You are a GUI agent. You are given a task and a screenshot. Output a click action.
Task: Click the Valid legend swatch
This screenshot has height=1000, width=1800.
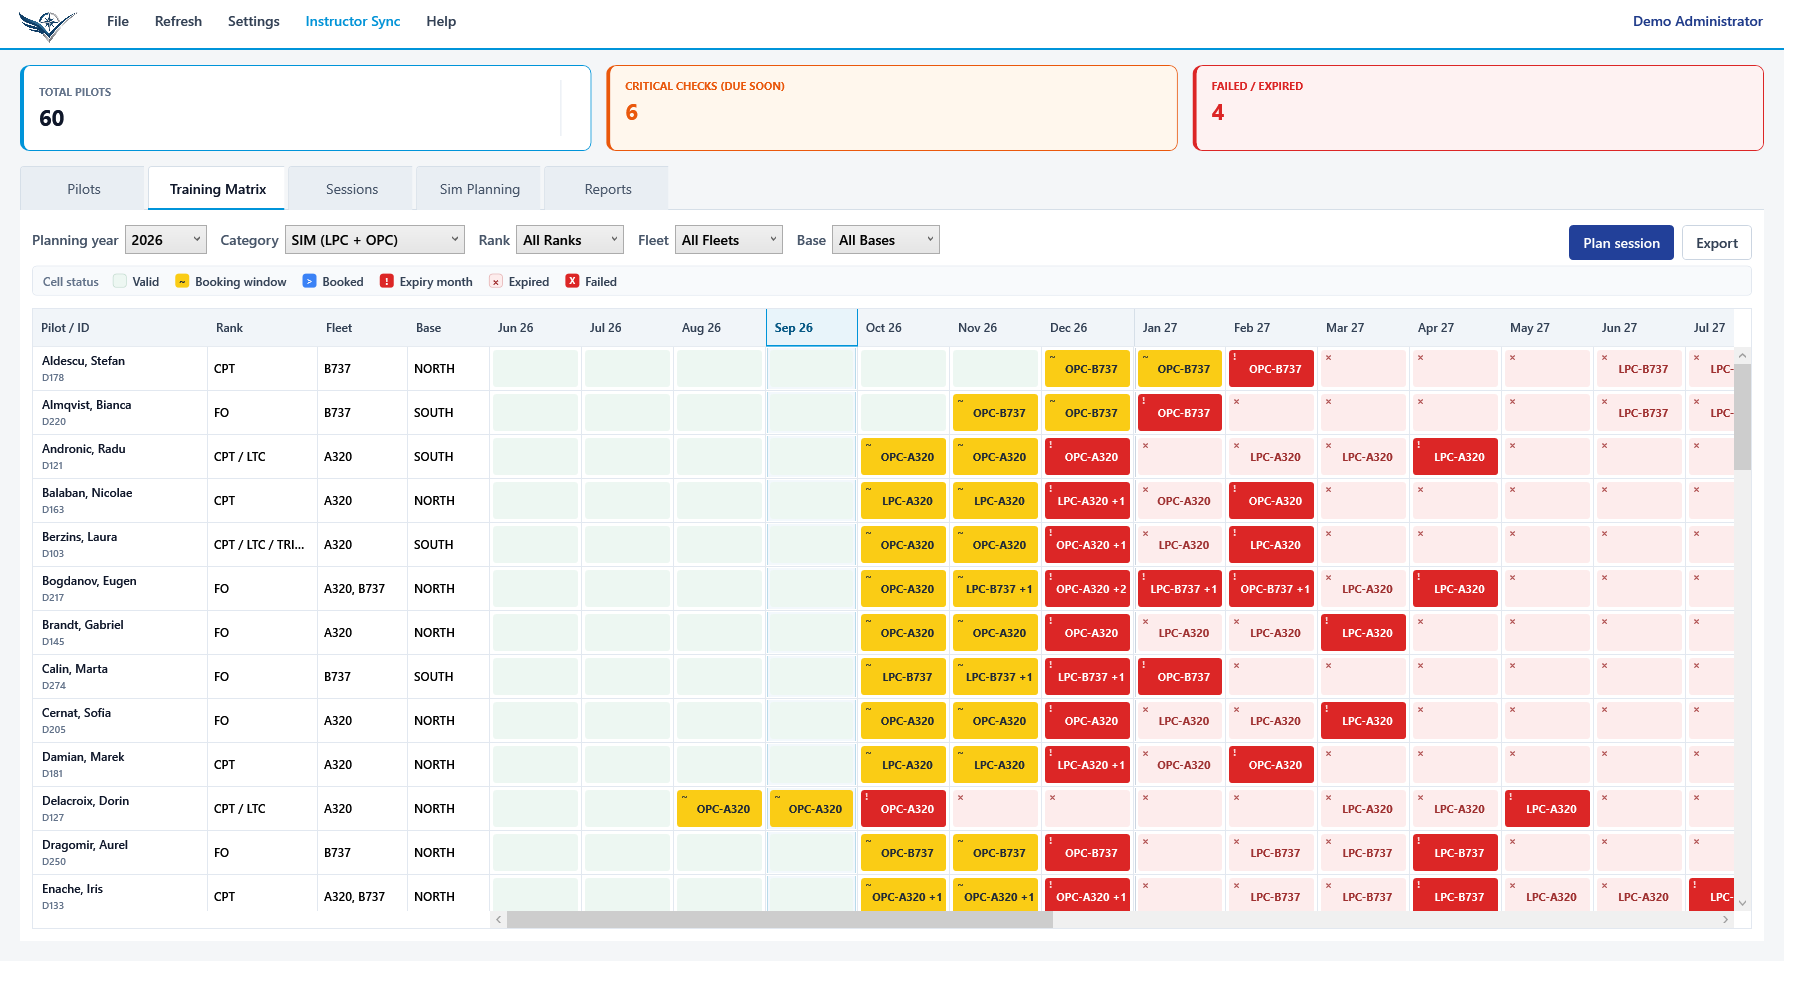point(120,281)
